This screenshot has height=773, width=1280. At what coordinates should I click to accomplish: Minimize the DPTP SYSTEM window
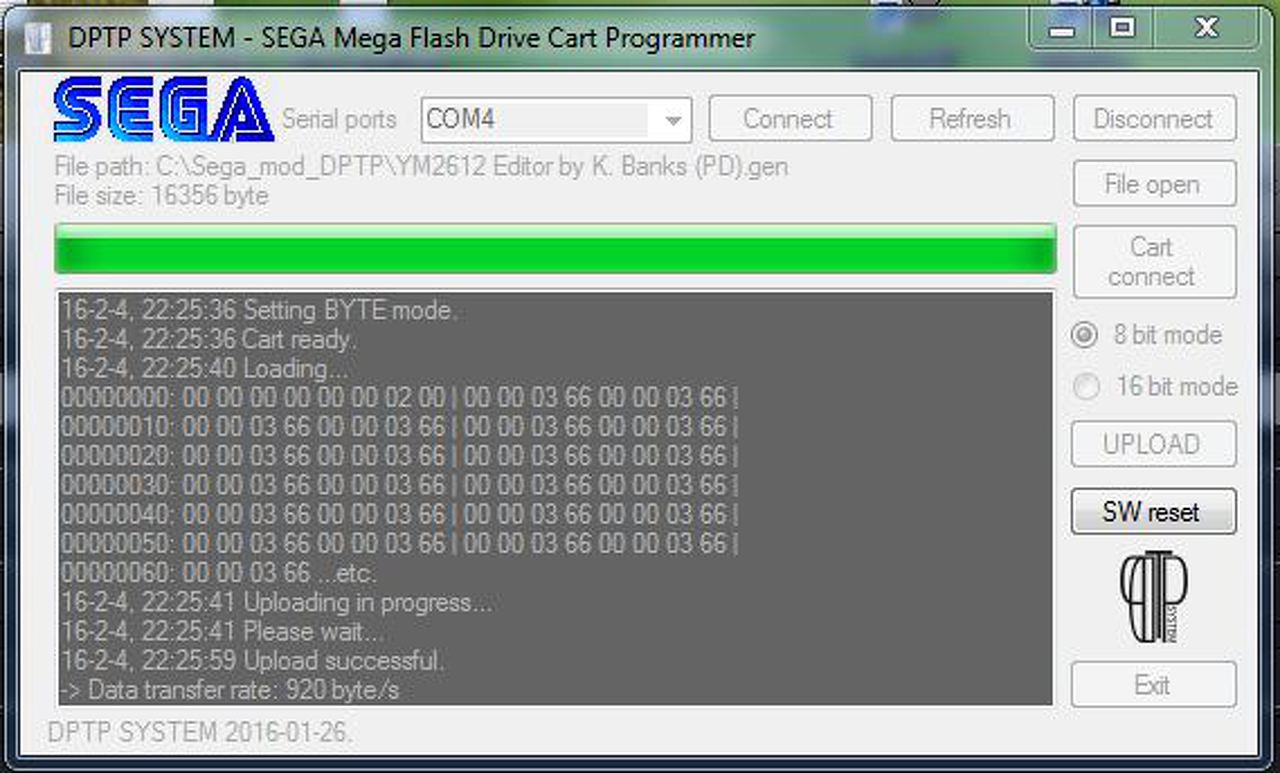[x=1062, y=28]
